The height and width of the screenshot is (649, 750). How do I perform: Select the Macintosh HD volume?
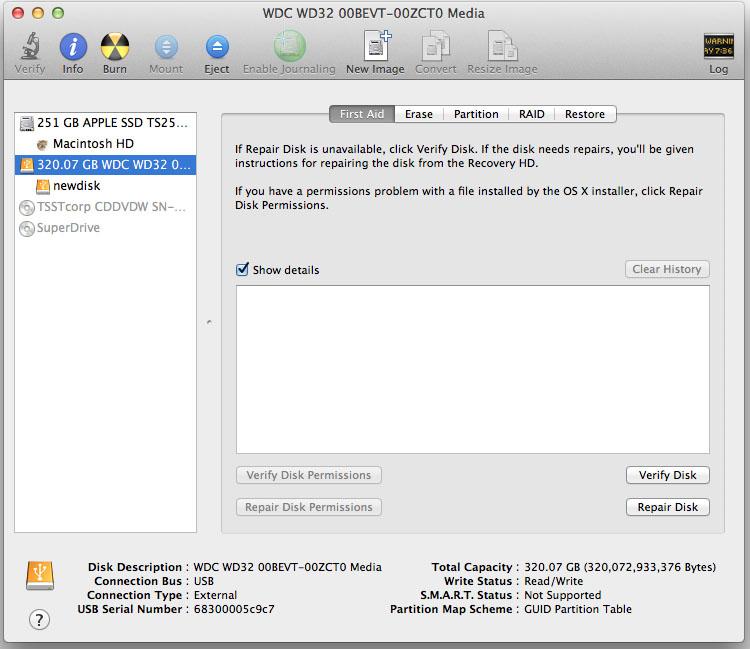105,144
